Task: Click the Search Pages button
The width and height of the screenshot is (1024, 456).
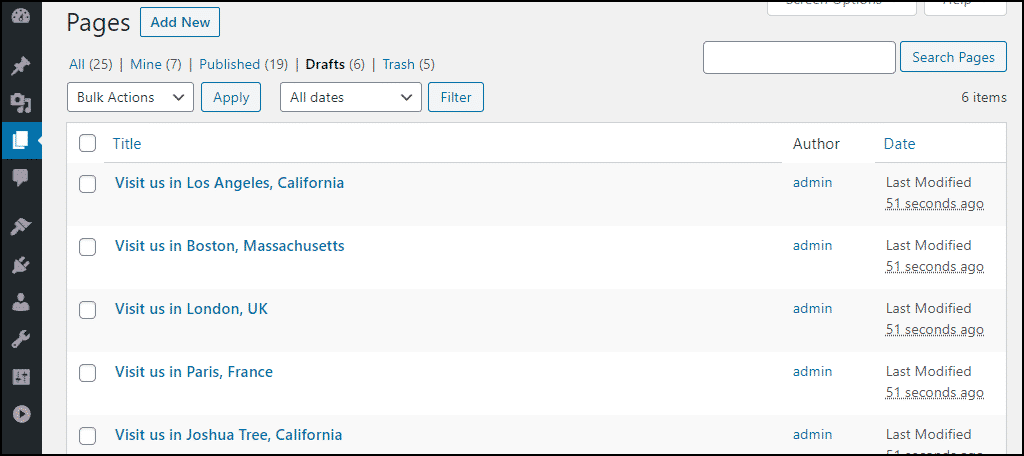Action: coord(953,57)
